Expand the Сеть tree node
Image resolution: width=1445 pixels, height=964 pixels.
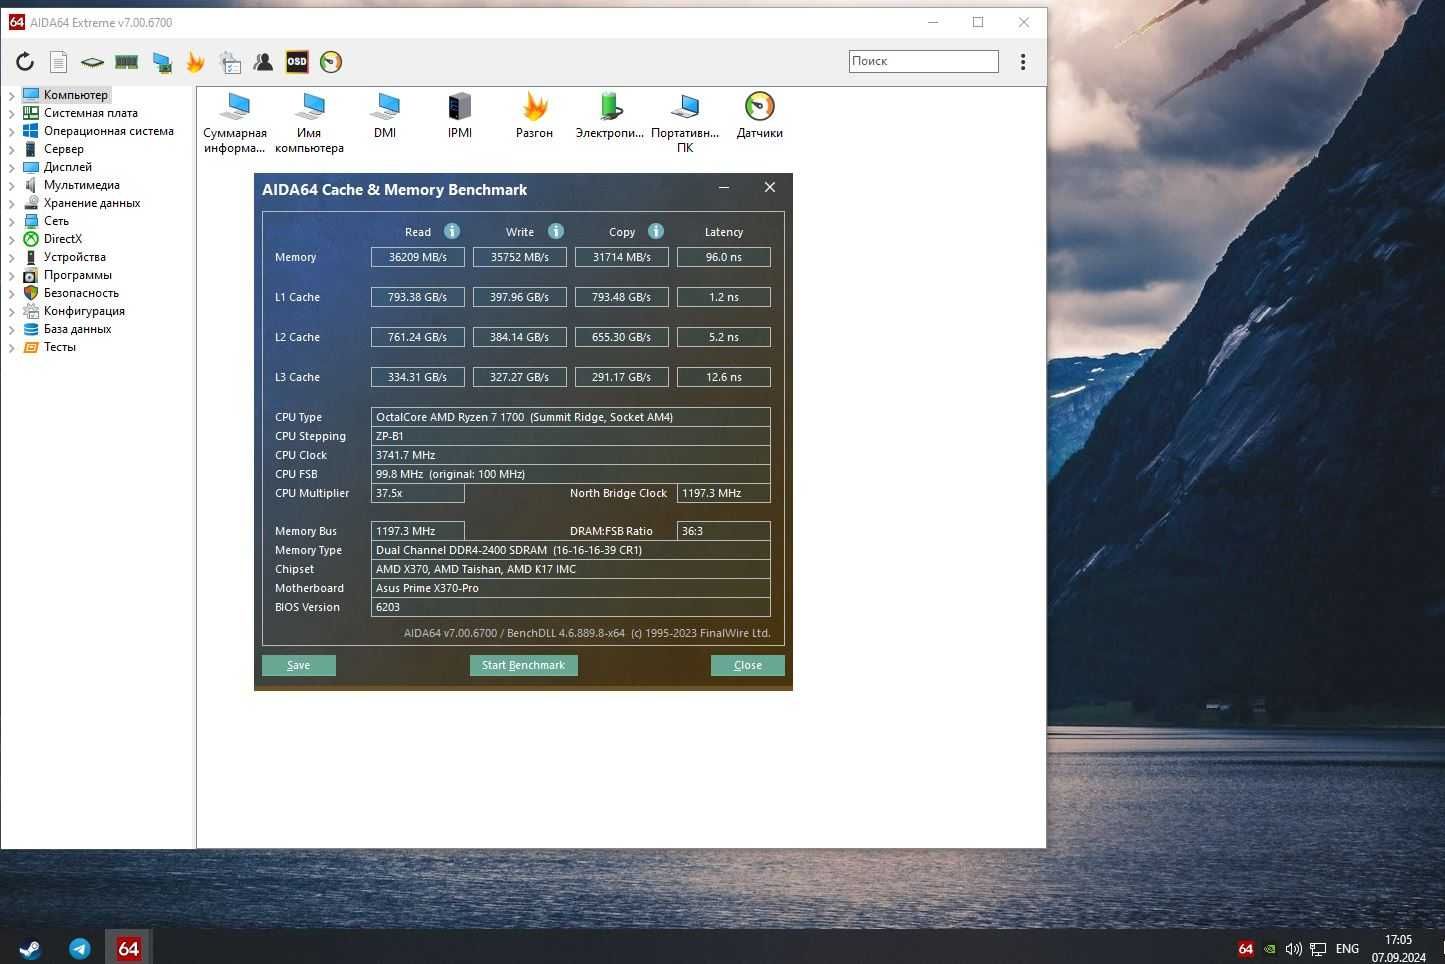point(12,222)
